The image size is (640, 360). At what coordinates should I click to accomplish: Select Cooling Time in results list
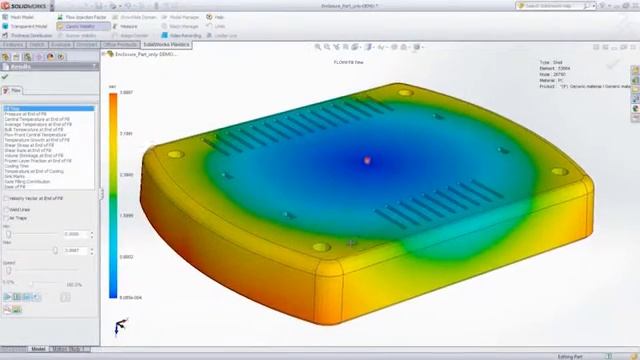17,166
